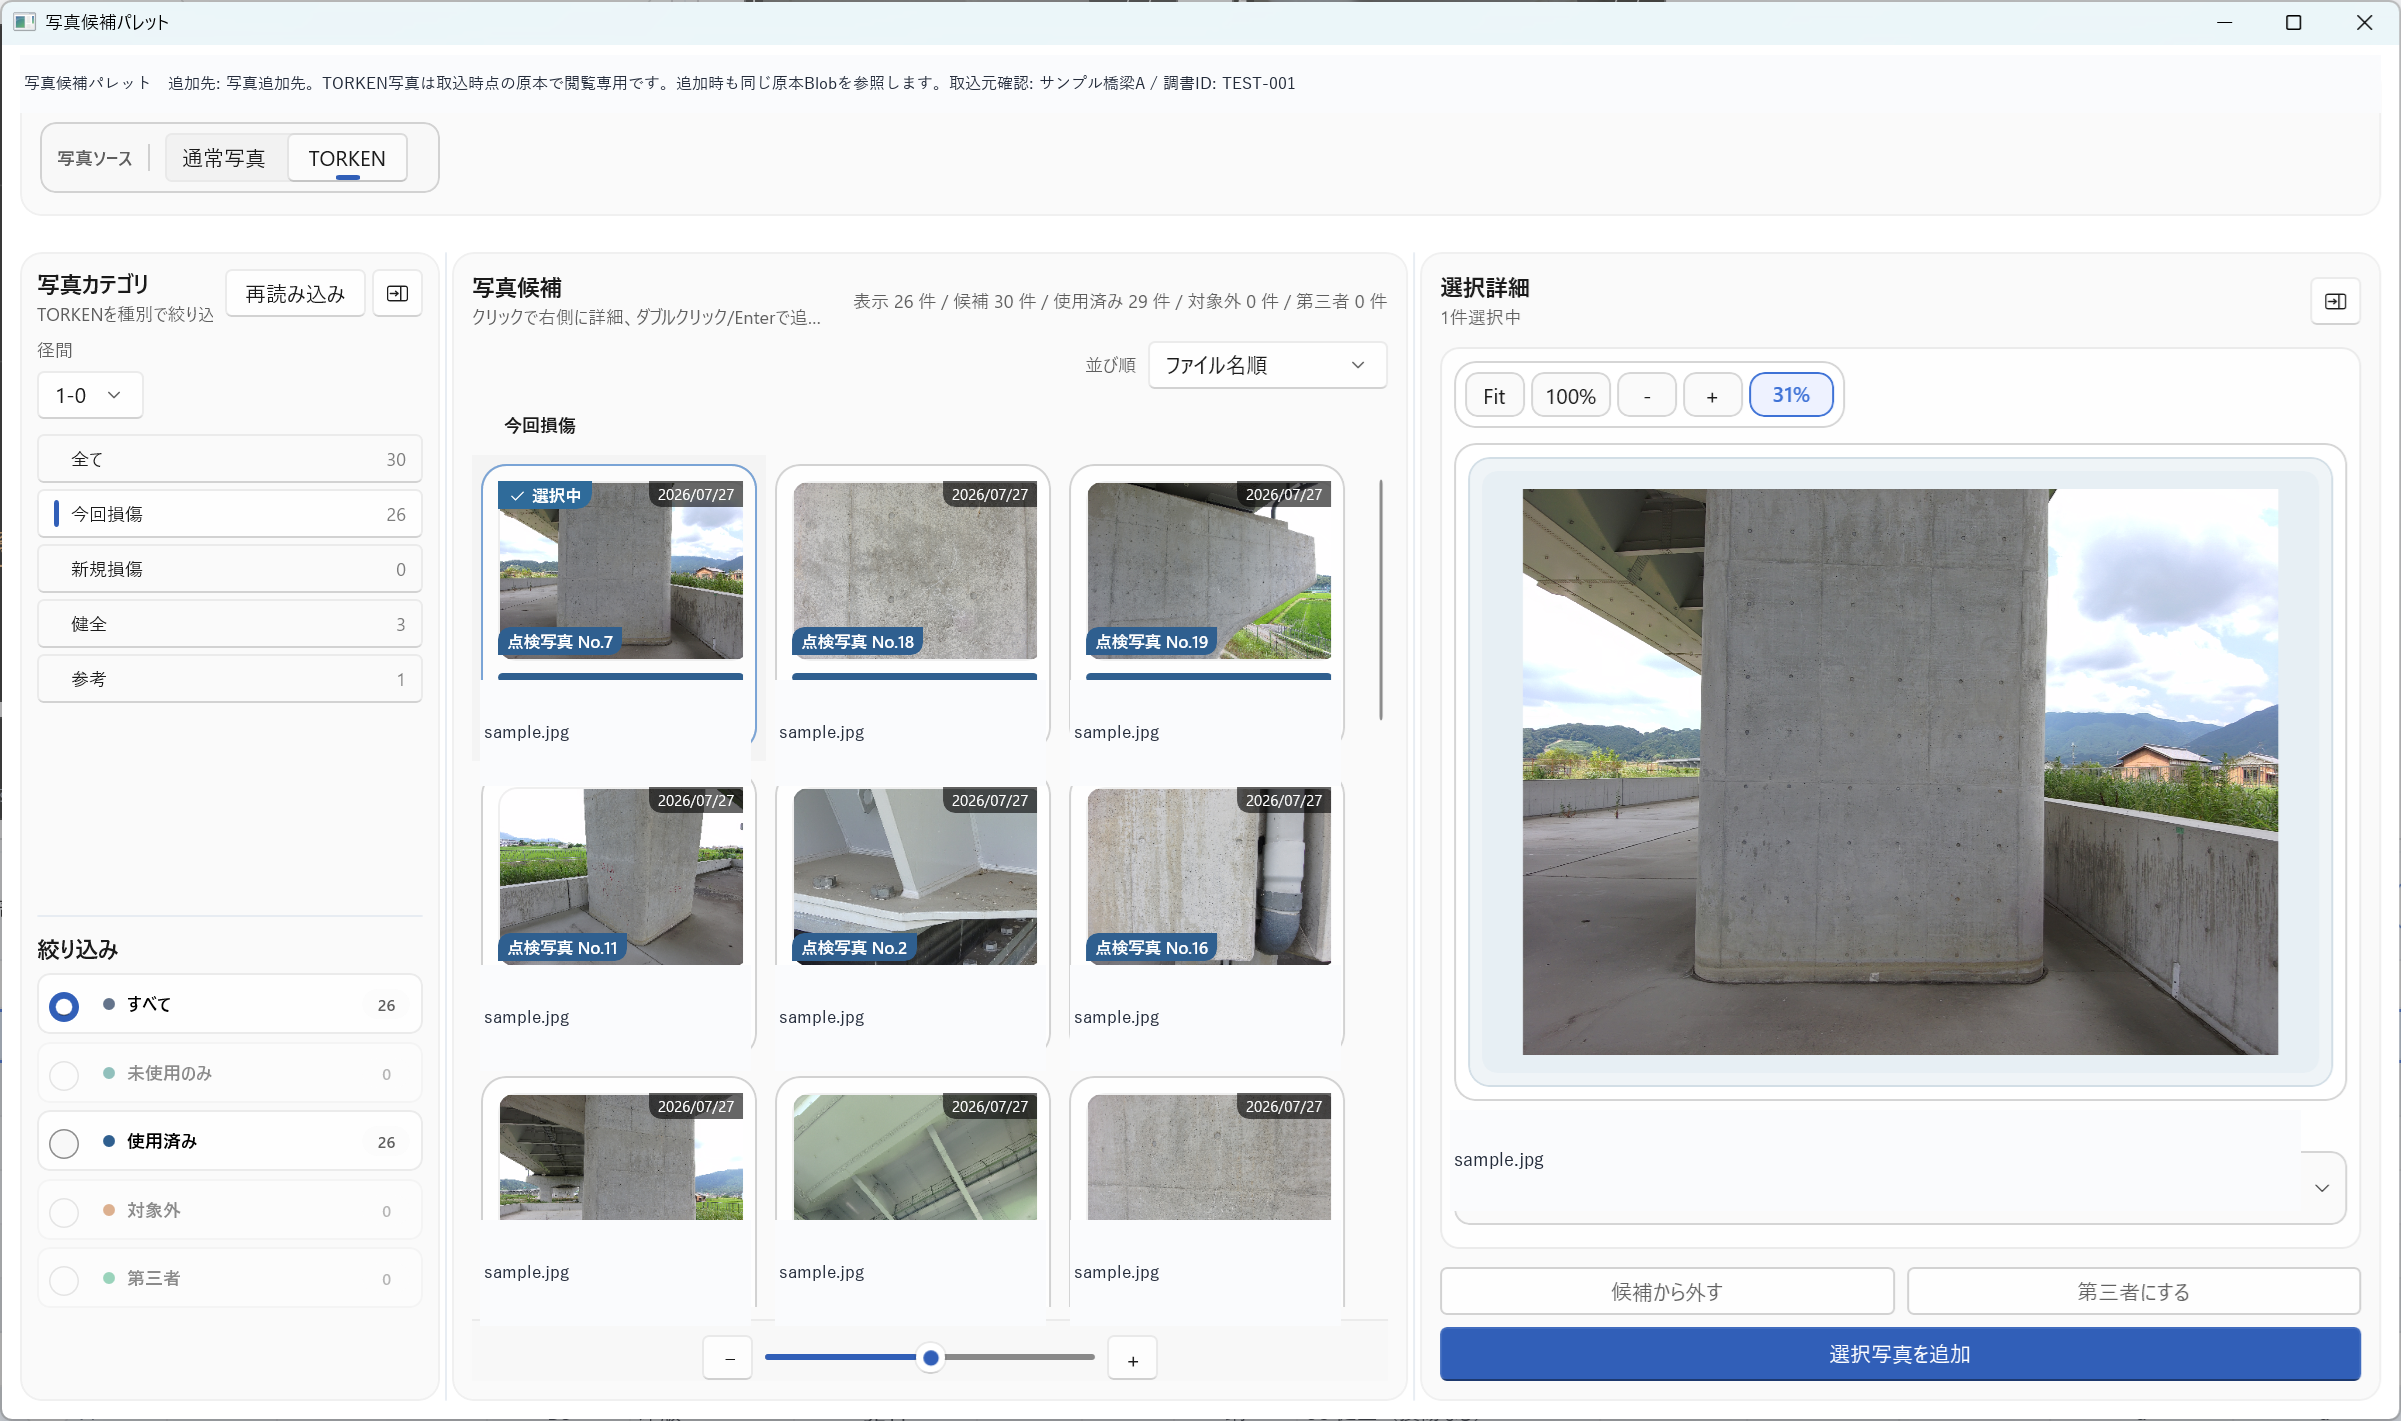Select thumbnail 点検写真 No.7

621,571
